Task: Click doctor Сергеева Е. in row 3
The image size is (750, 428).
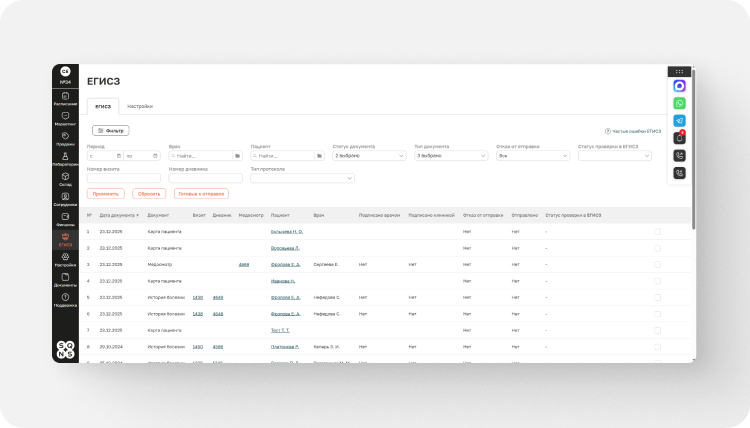Action: (326, 264)
